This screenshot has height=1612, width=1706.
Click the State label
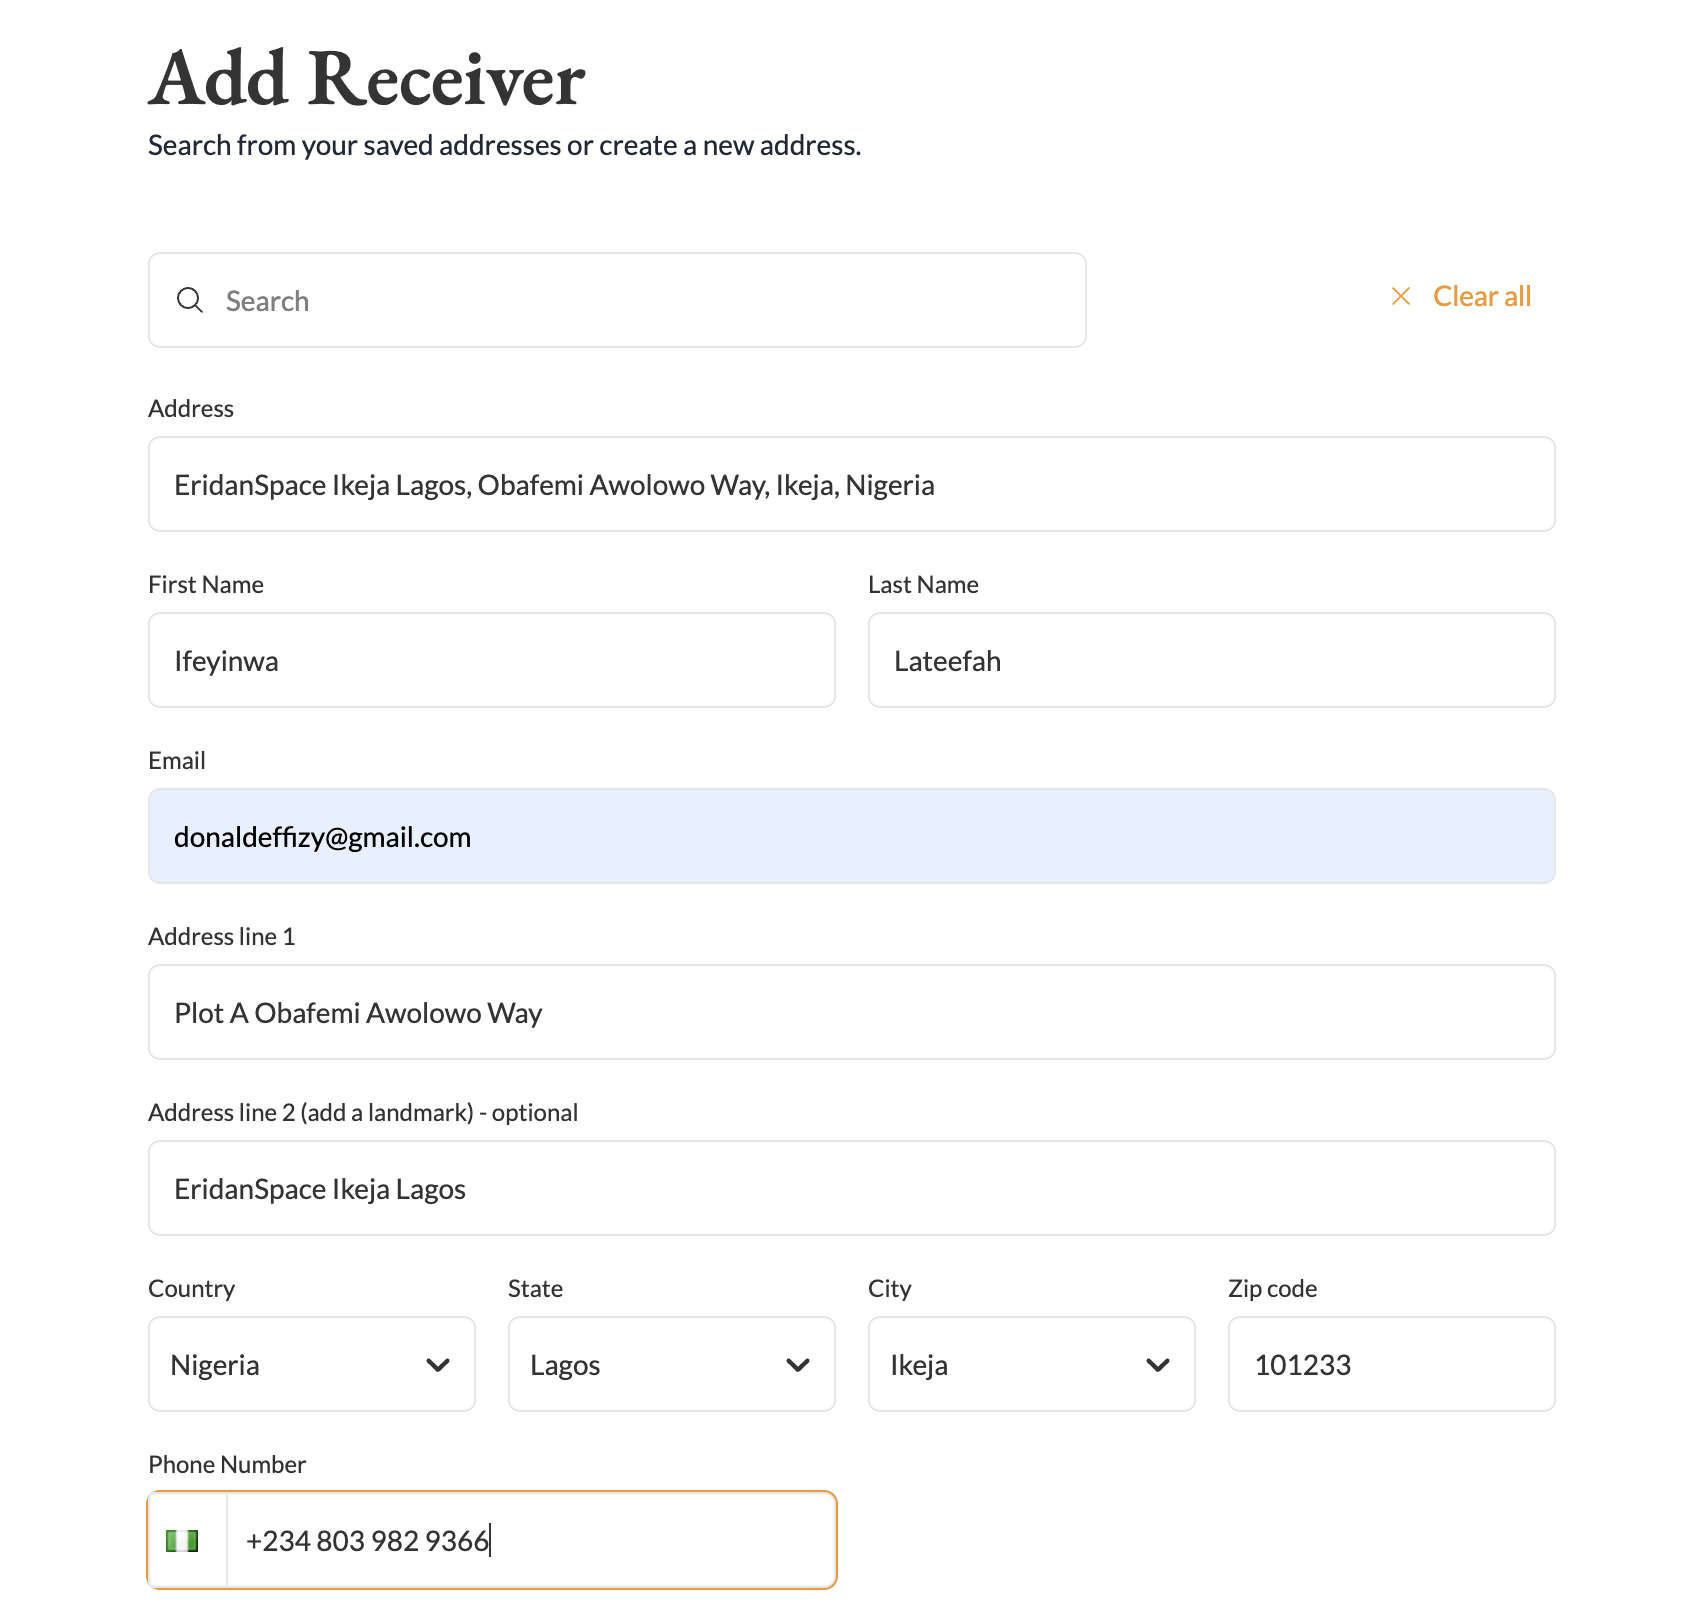click(x=535, y=1288)
